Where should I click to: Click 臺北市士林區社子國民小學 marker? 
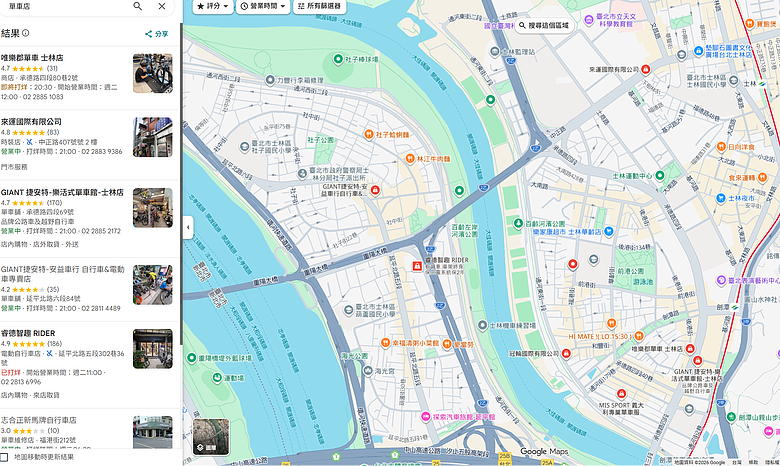(x=244, y=147)
